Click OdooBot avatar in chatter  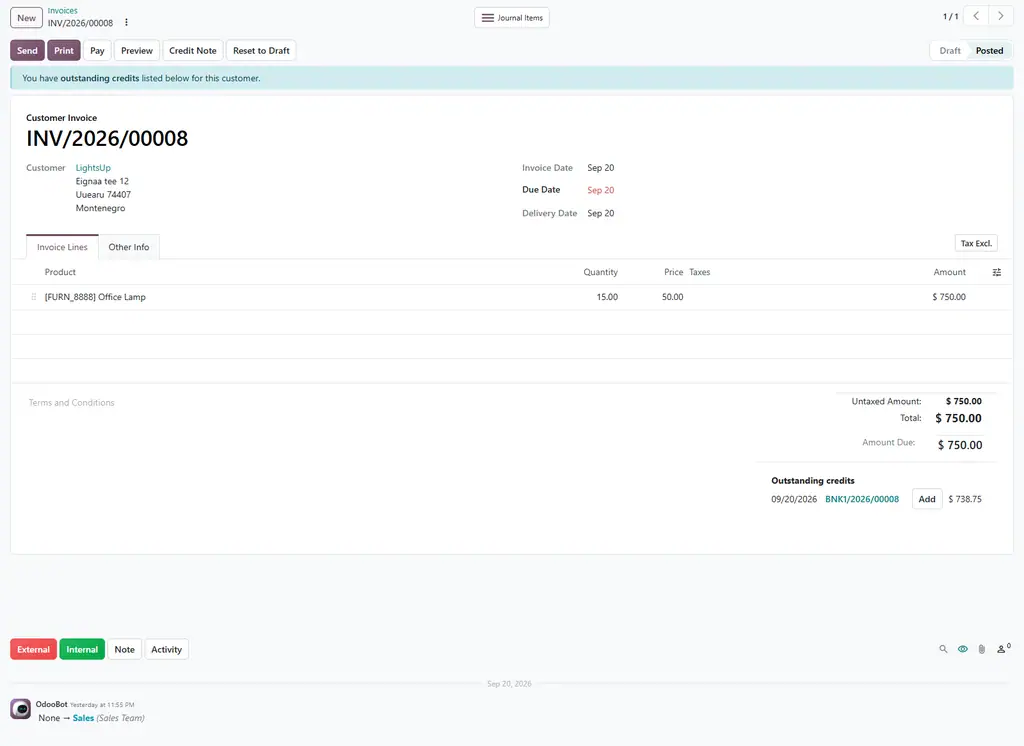pos(20,709)
